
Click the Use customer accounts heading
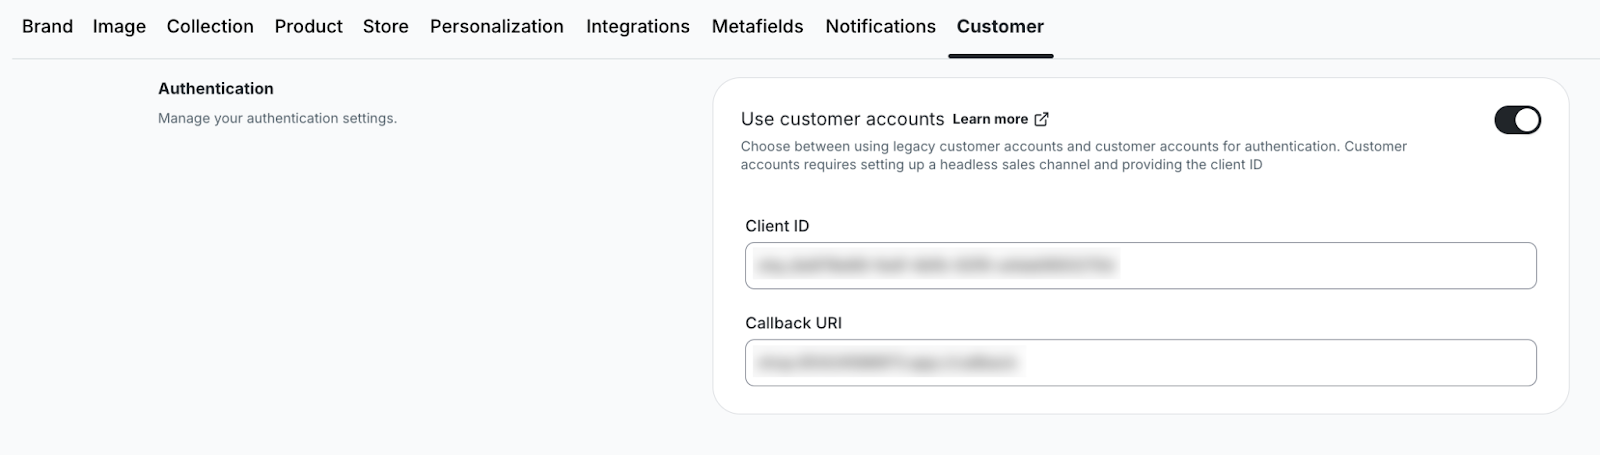tap(842, 119)
